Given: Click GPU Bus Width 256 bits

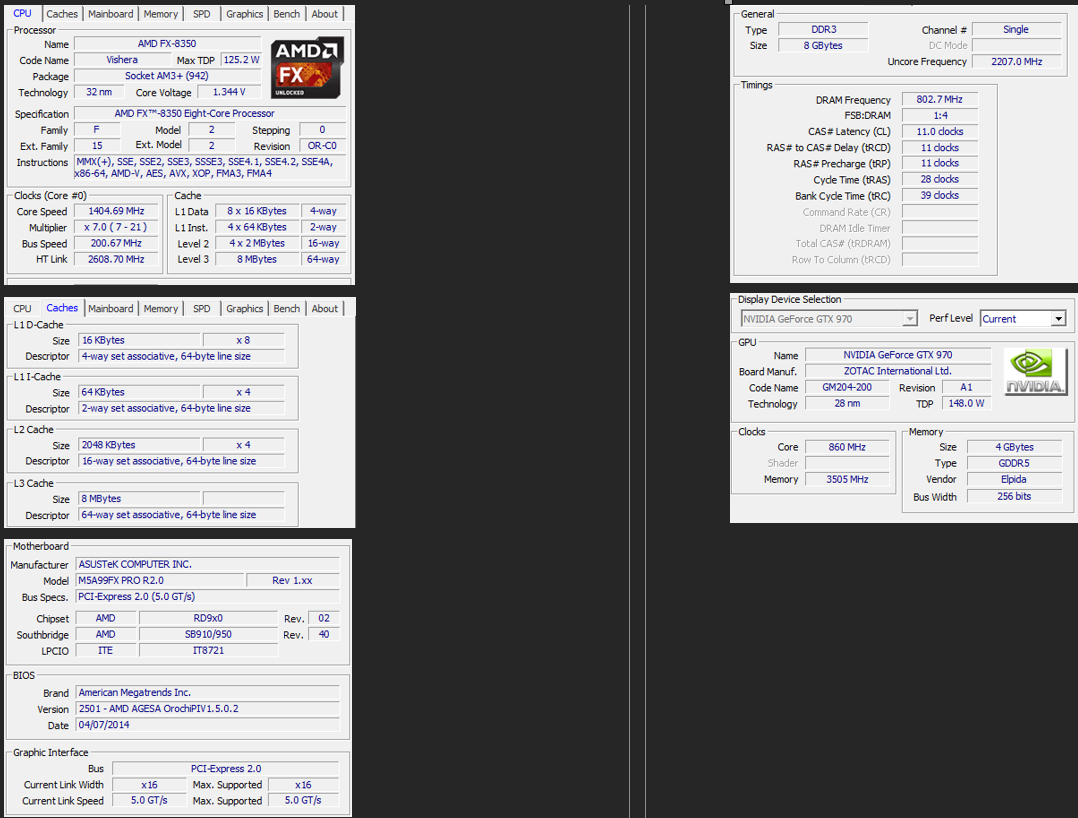Looking at the screenshot, I should click(1014, 496).
